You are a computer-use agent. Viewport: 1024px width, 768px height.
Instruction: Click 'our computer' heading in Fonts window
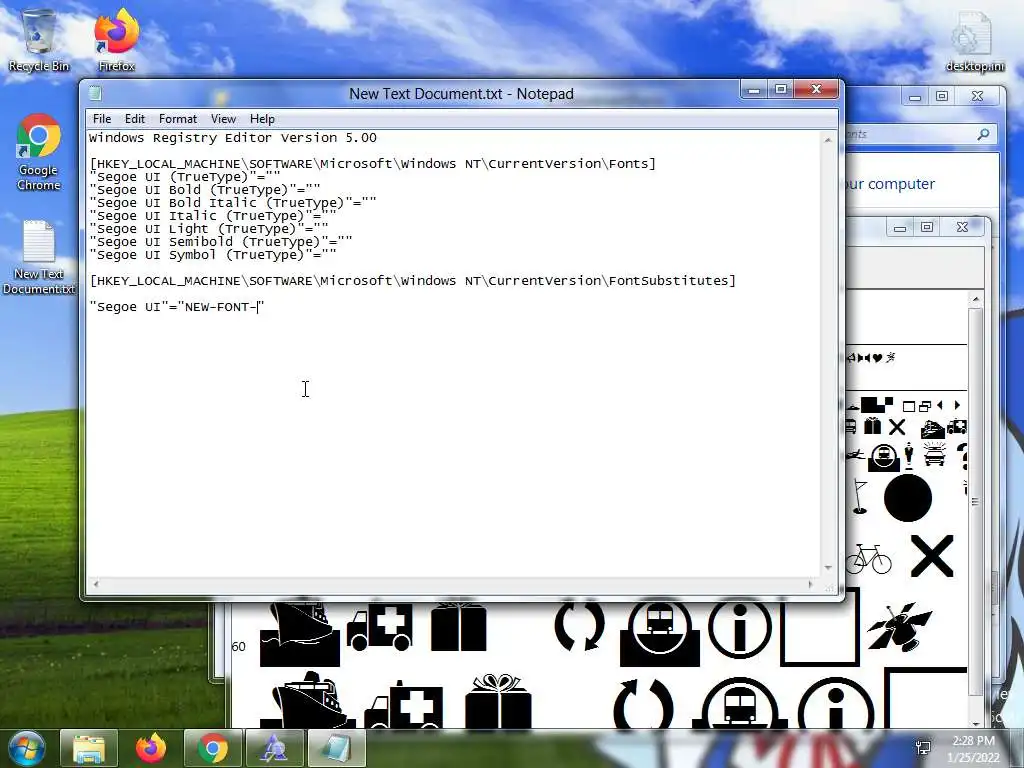[x=890, y=184]
